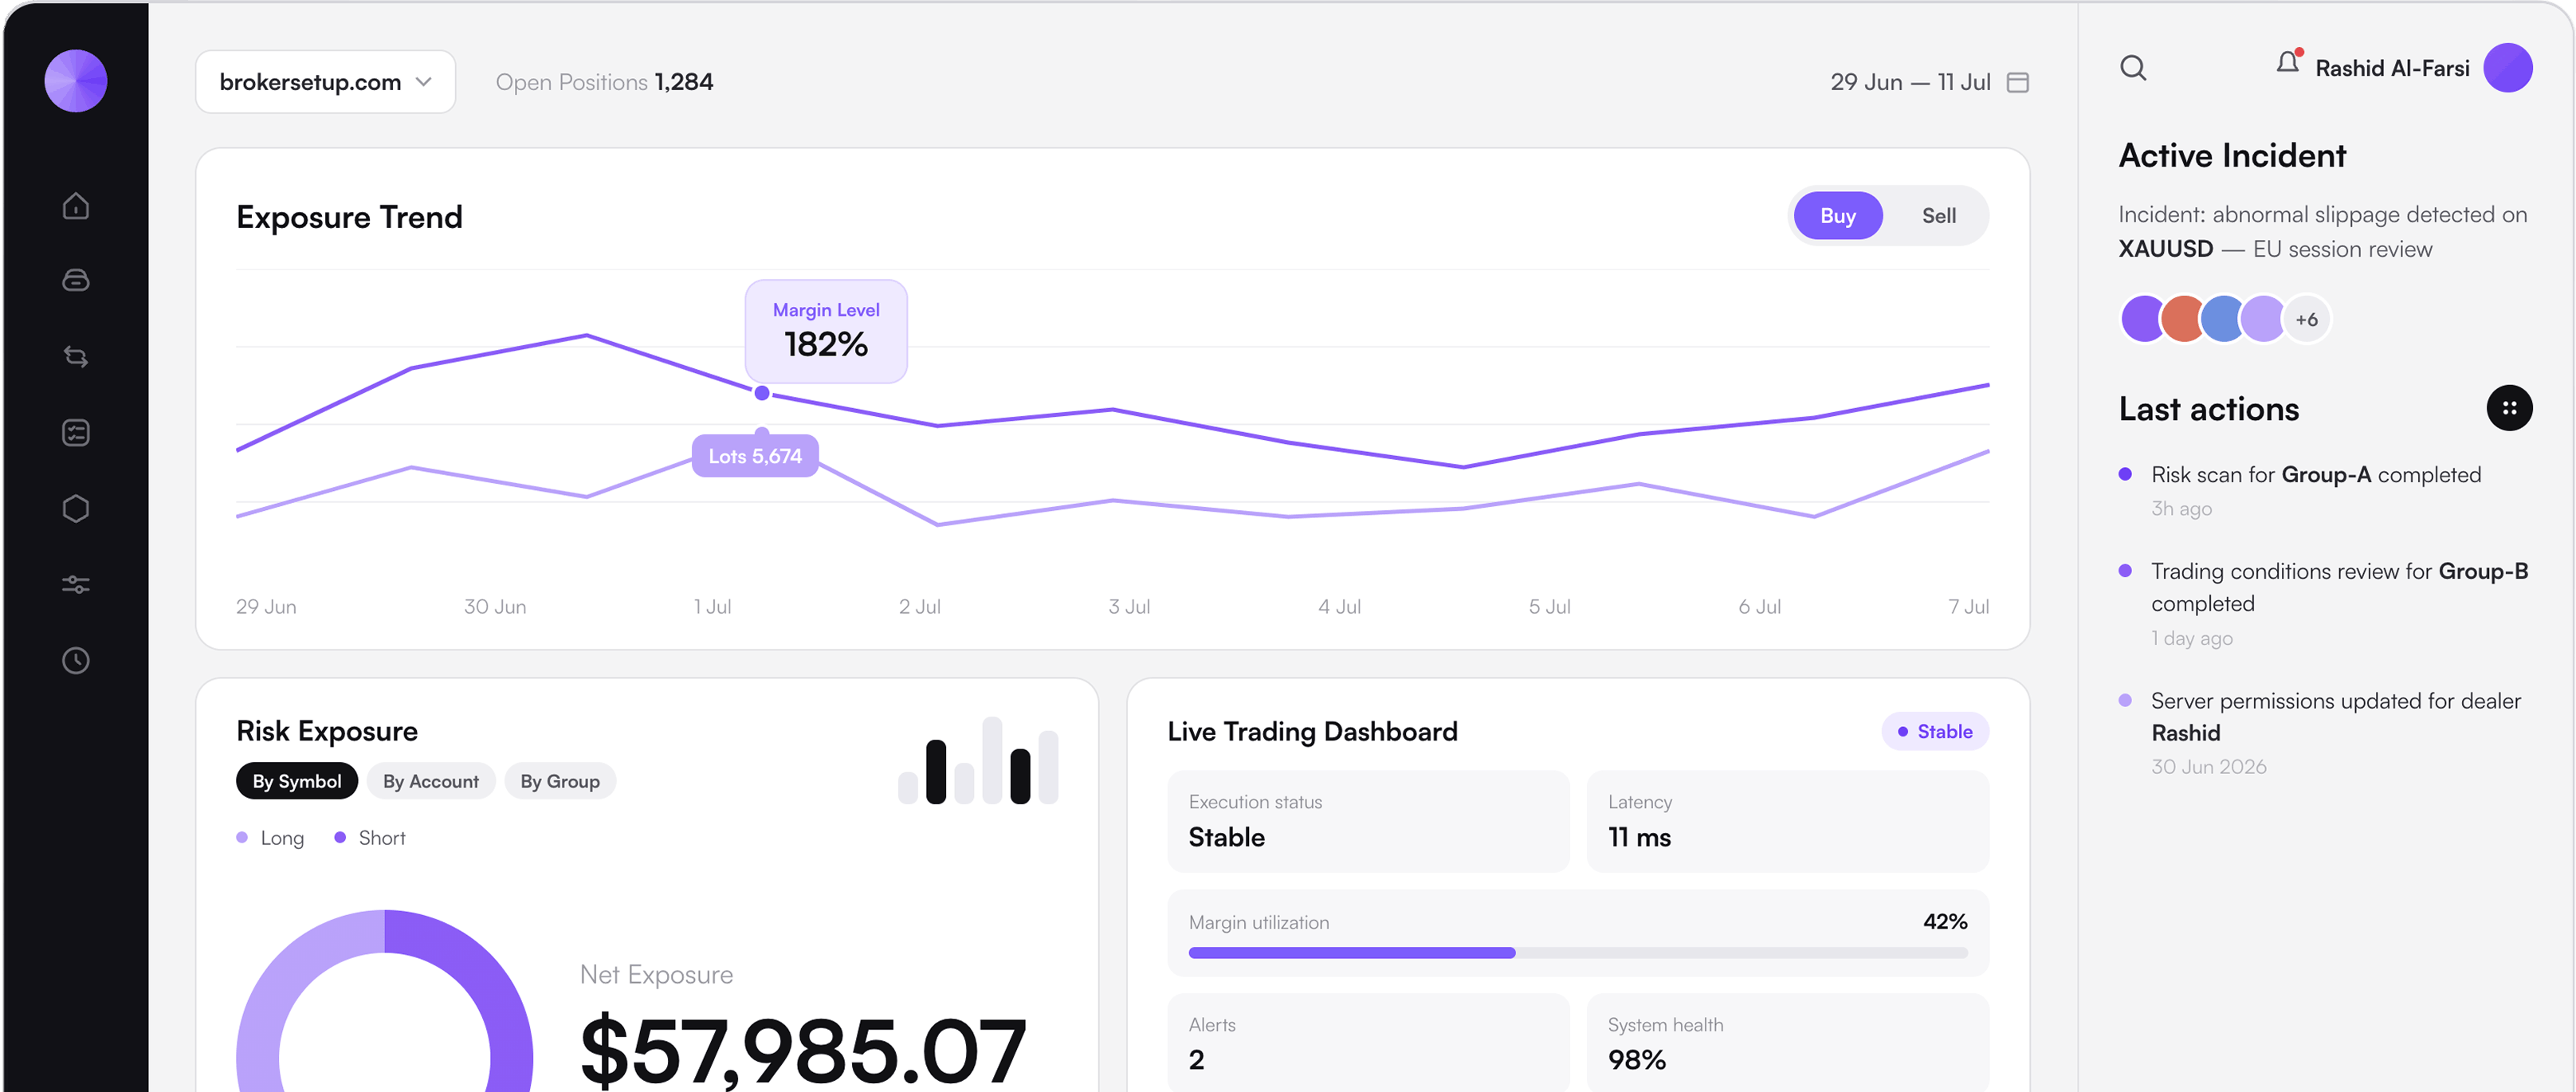Click the 3h ago timestamp
Image resolution: width=2576 pixels, height=1092 pixels.
(x=2181, y=509)
